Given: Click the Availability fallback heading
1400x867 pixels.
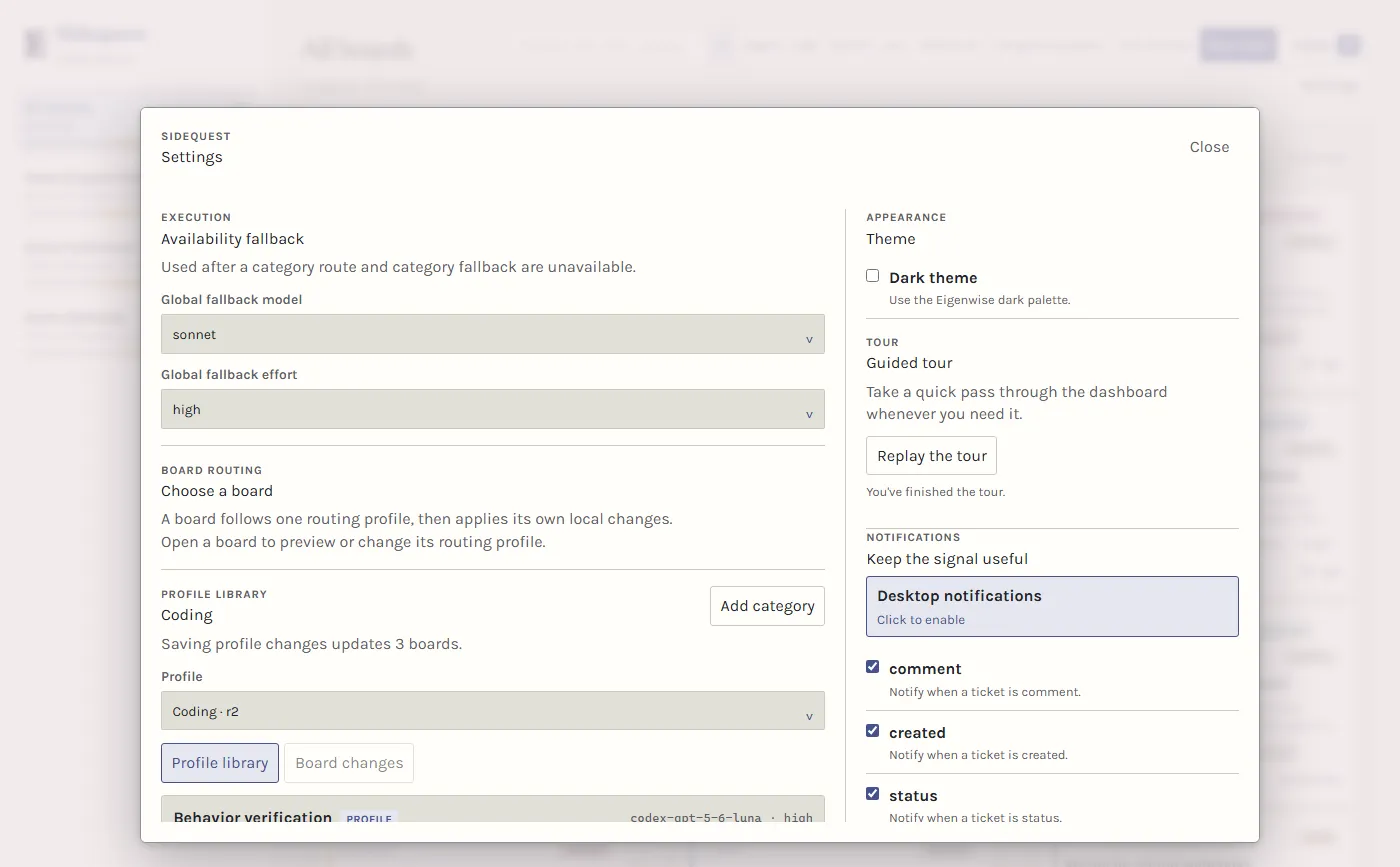Looking at the screenshot, I should 232,239.
